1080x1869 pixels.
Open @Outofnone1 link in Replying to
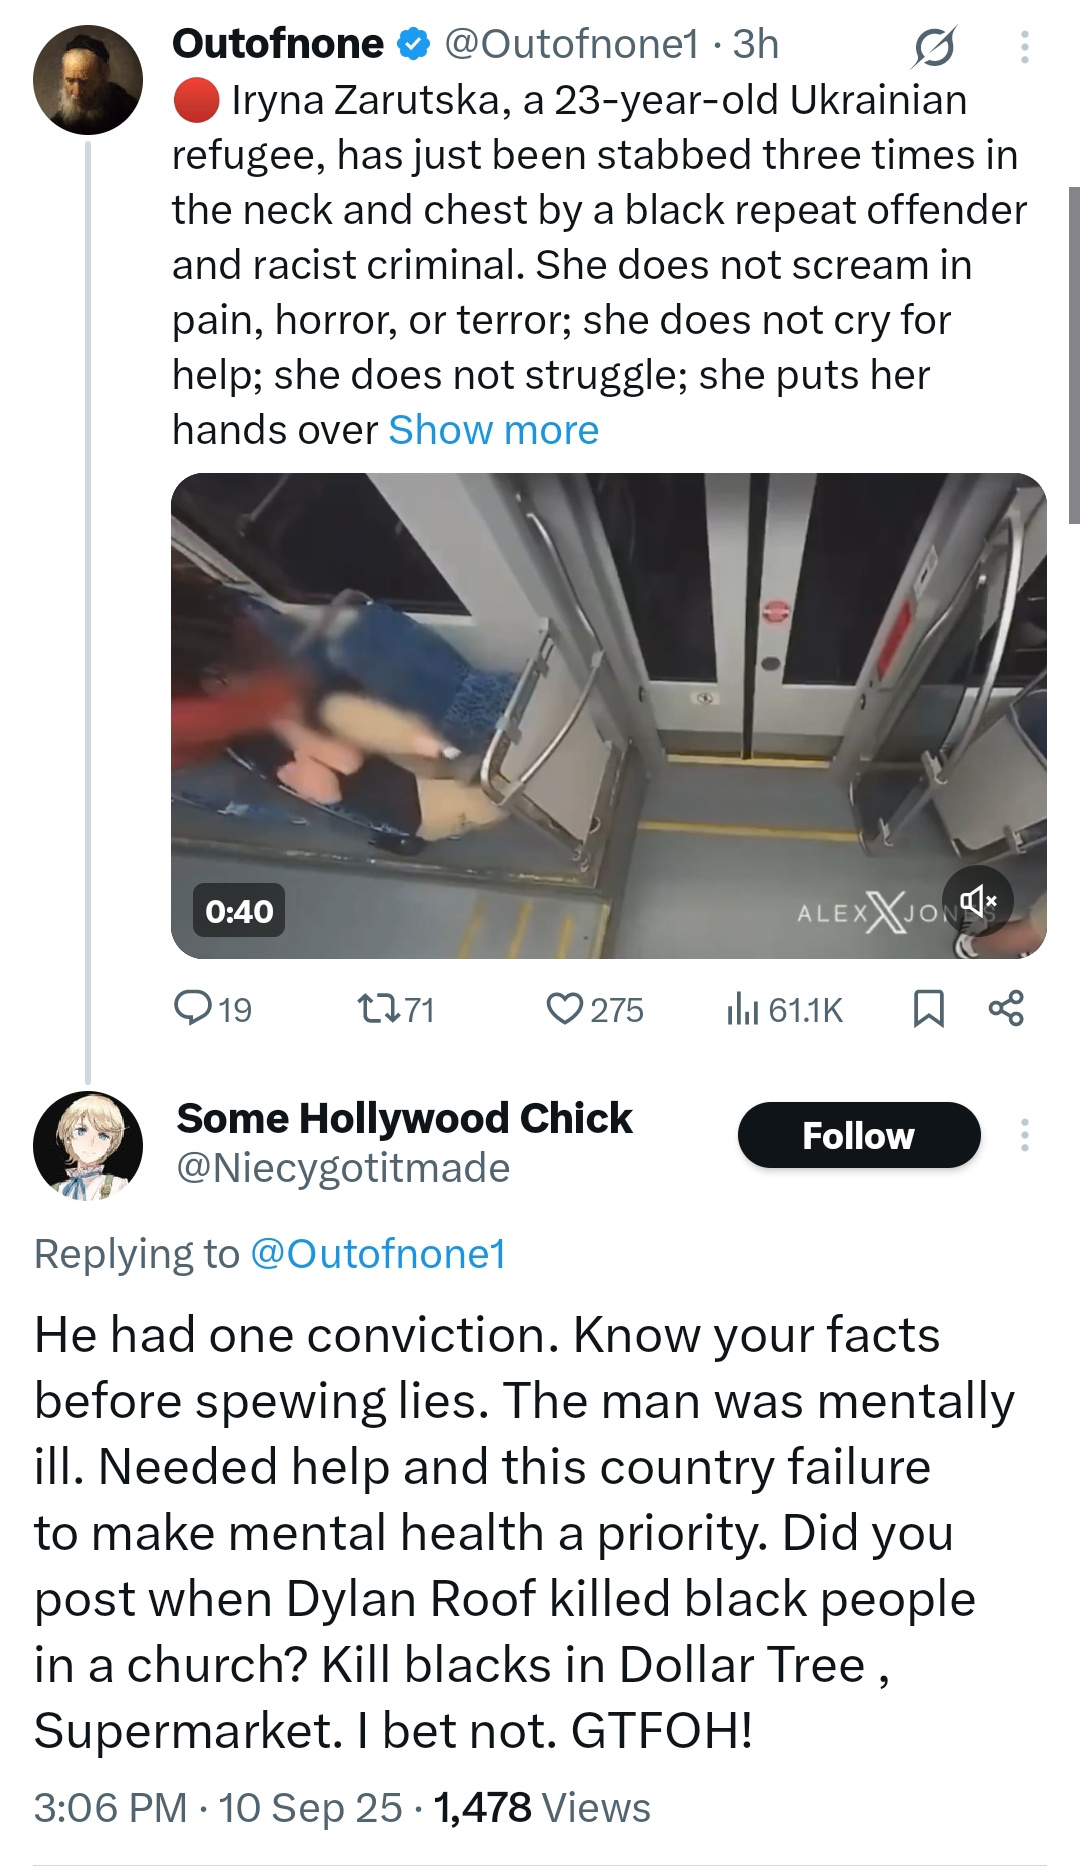pyautogui.click(x=377, y=1254)
